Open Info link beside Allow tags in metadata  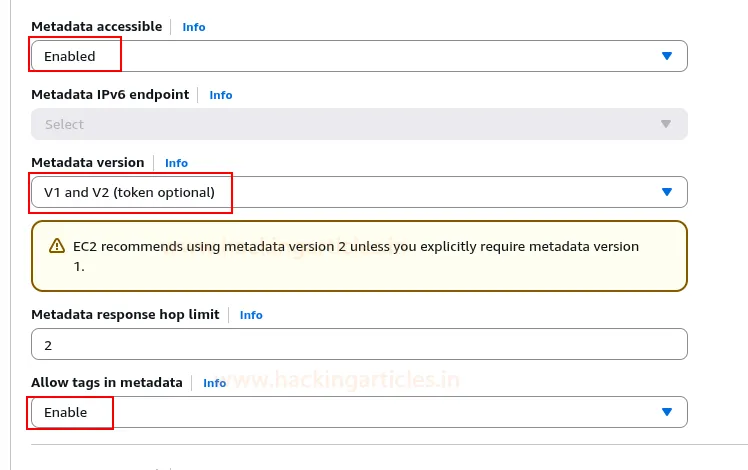coord(215,383)
